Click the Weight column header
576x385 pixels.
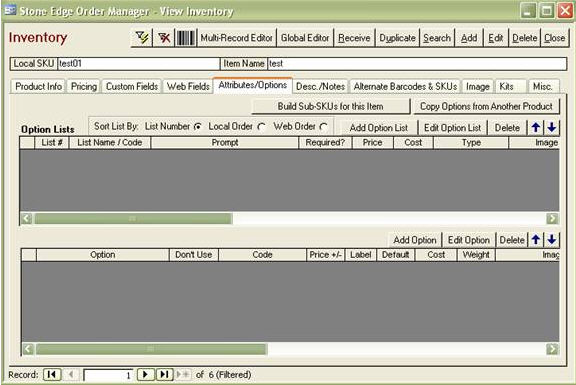[x=476, y=255]
